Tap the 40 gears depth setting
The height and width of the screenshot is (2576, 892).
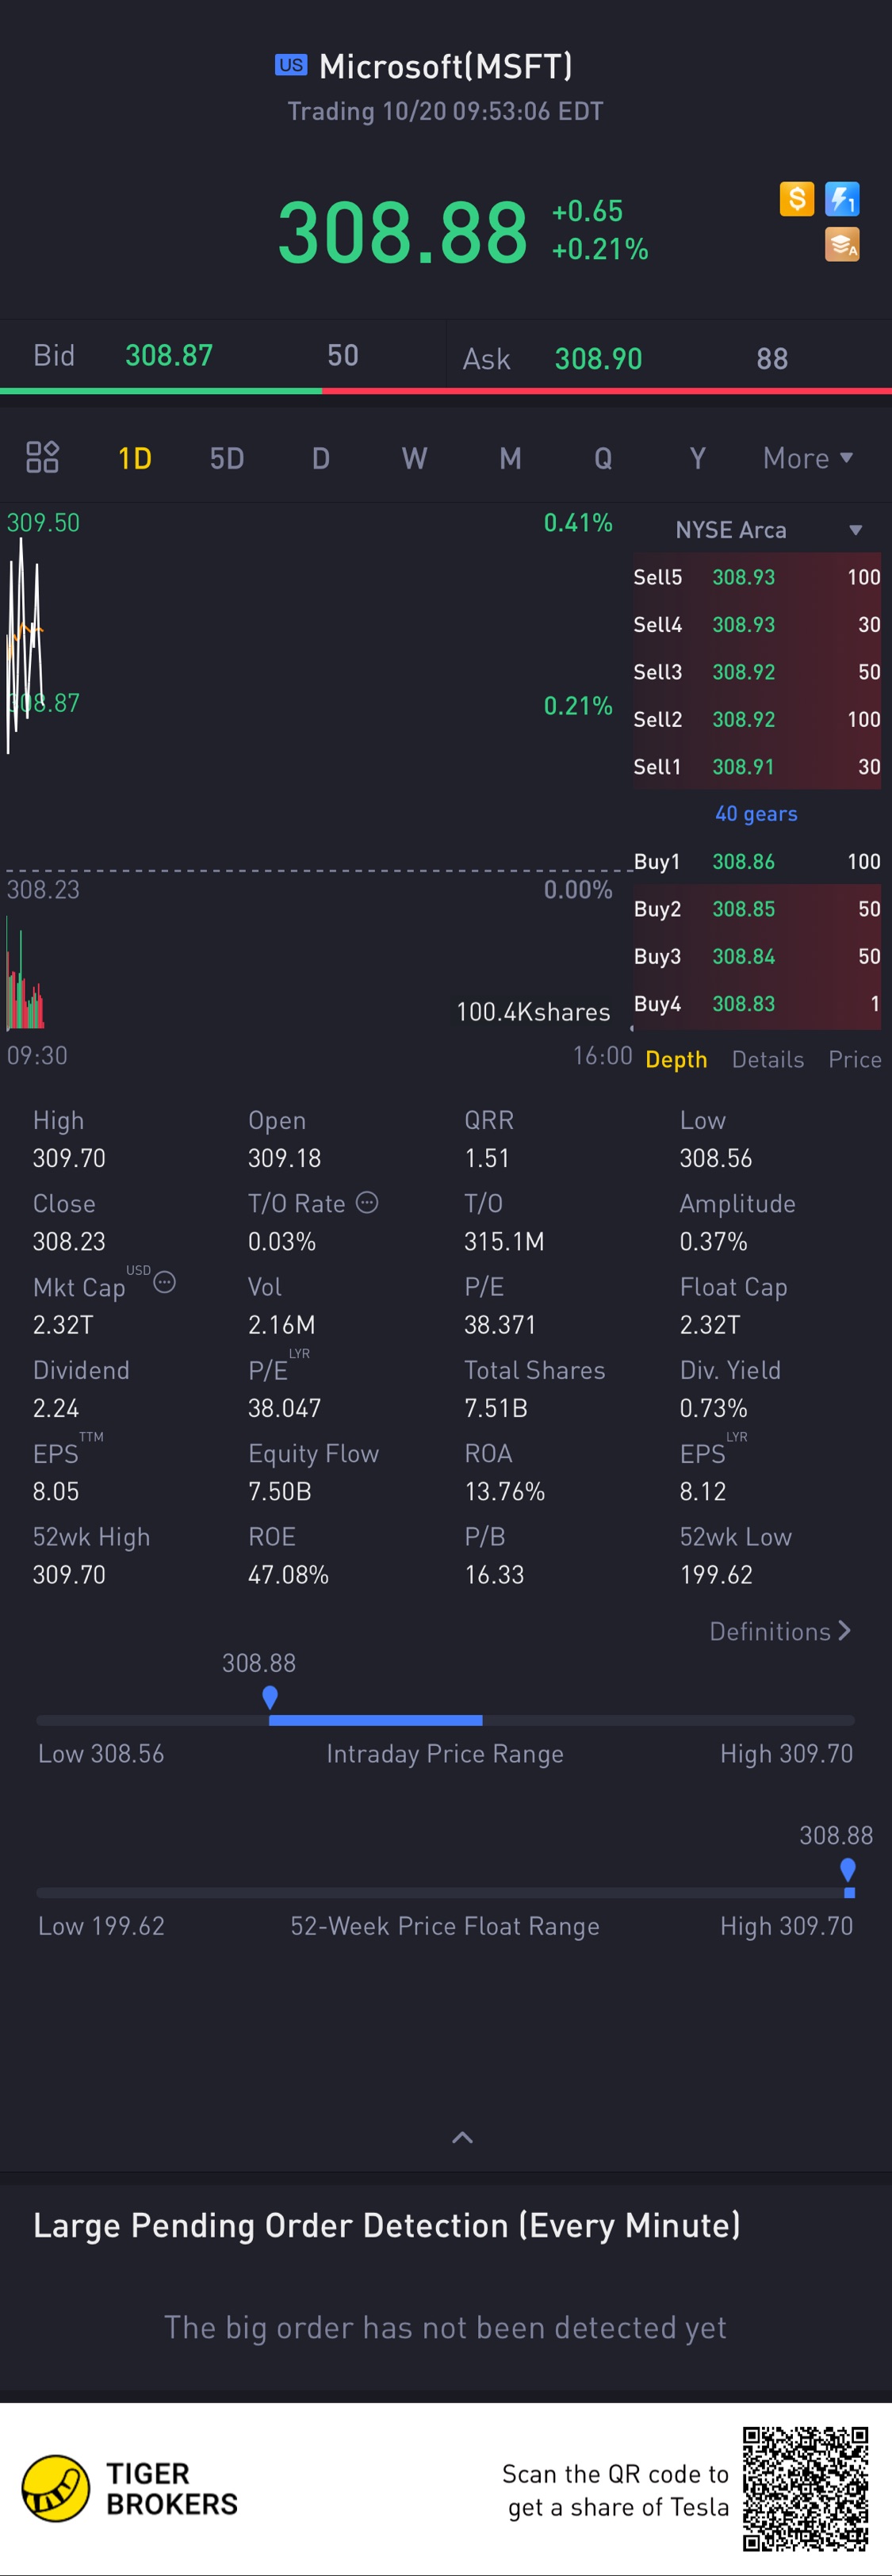coord(756,814)
